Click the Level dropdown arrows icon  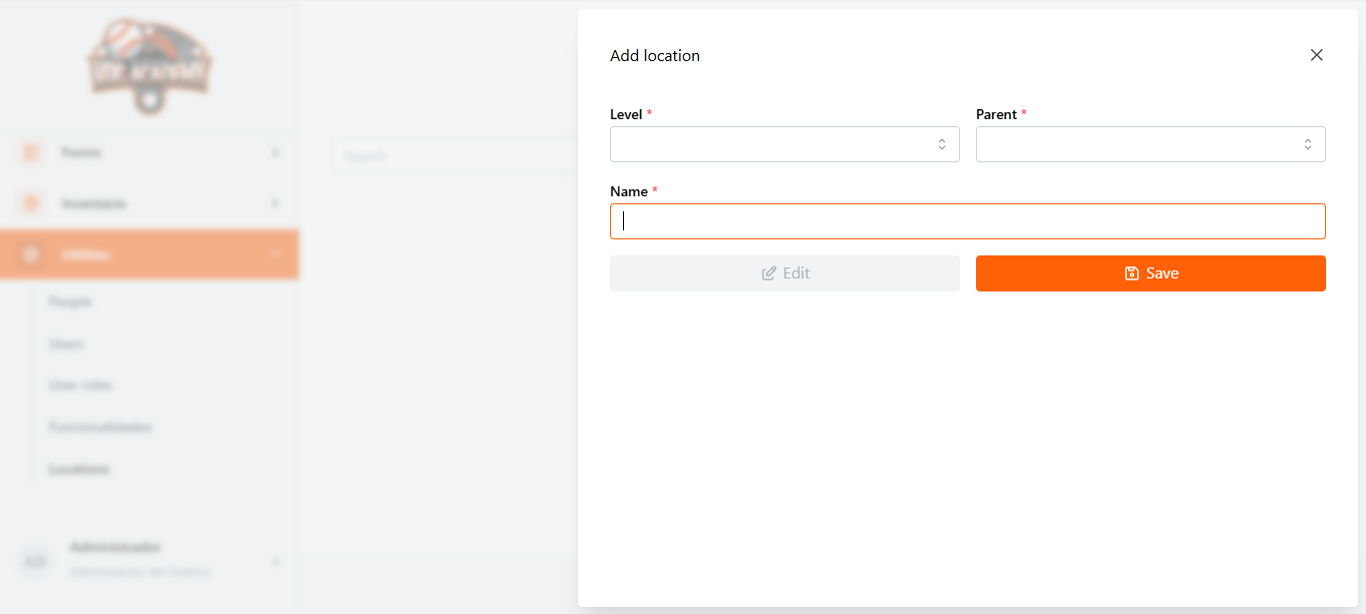click(942, 144)
